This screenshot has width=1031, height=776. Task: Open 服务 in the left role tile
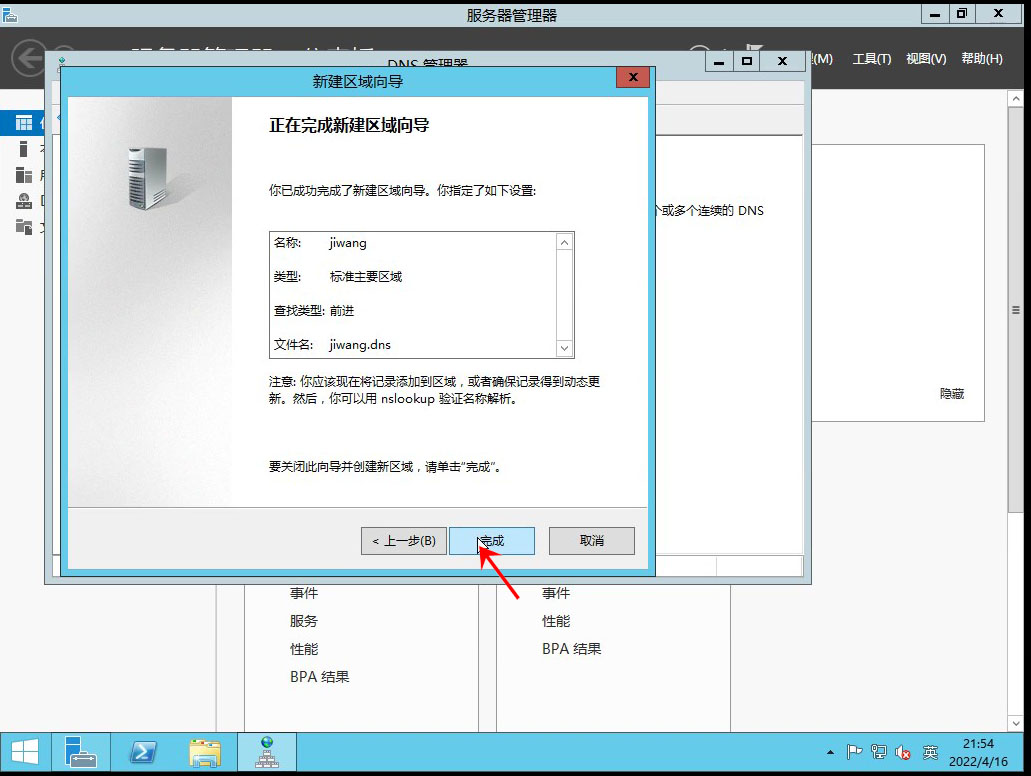[x=304, y=621]
